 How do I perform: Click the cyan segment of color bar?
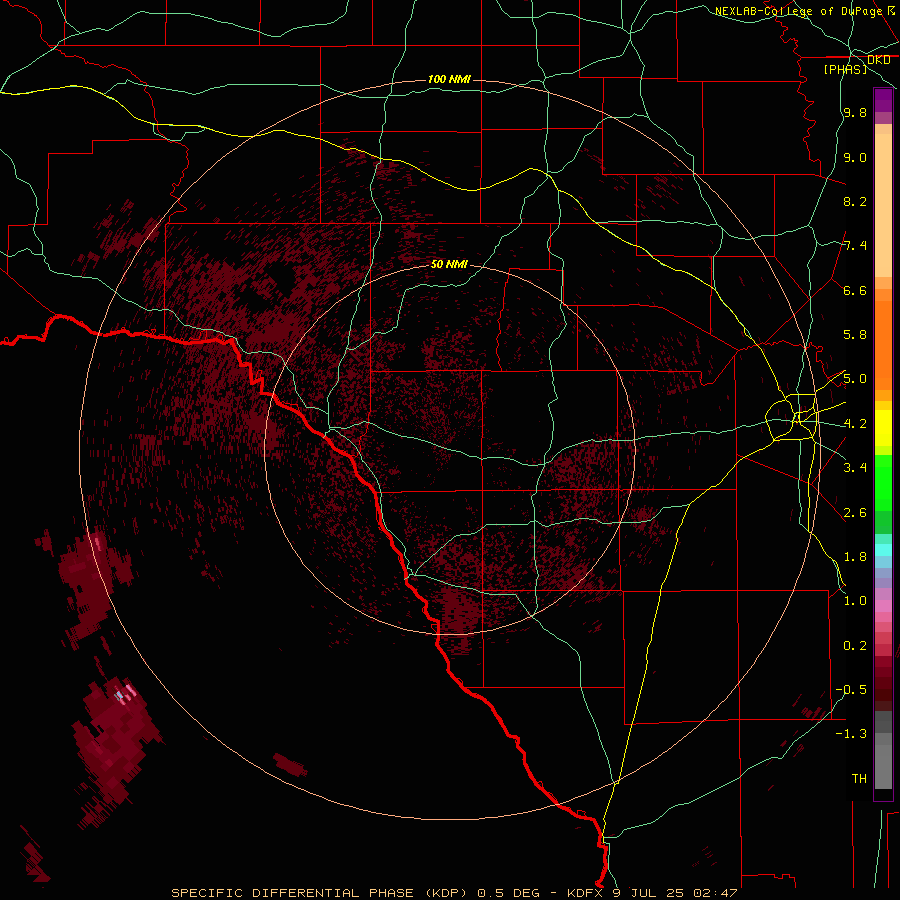[x=883, y=549]
